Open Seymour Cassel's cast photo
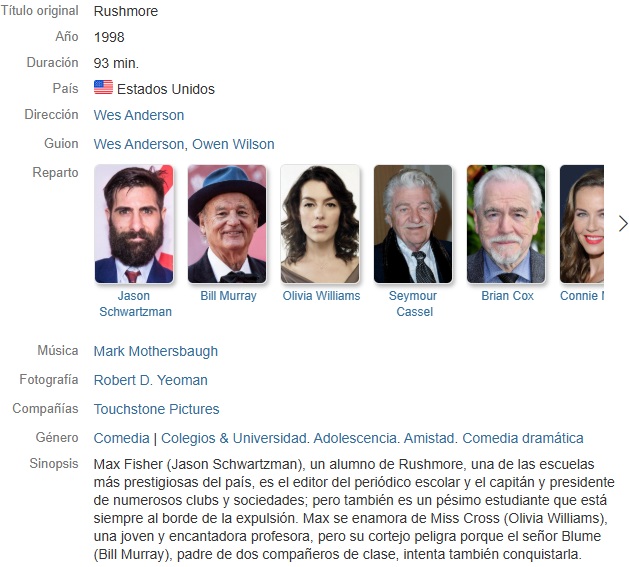Image resolution: width=629 pixels, height=567 pixels. click(413, 224)
